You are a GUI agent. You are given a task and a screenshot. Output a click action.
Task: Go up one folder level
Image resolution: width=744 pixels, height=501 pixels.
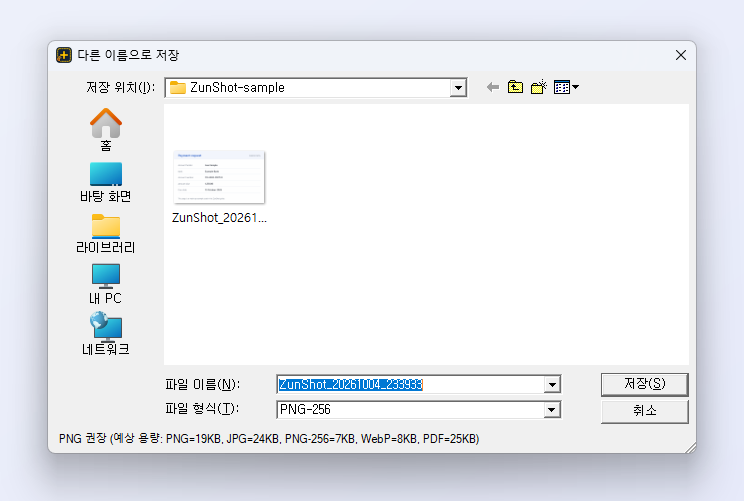515,87
